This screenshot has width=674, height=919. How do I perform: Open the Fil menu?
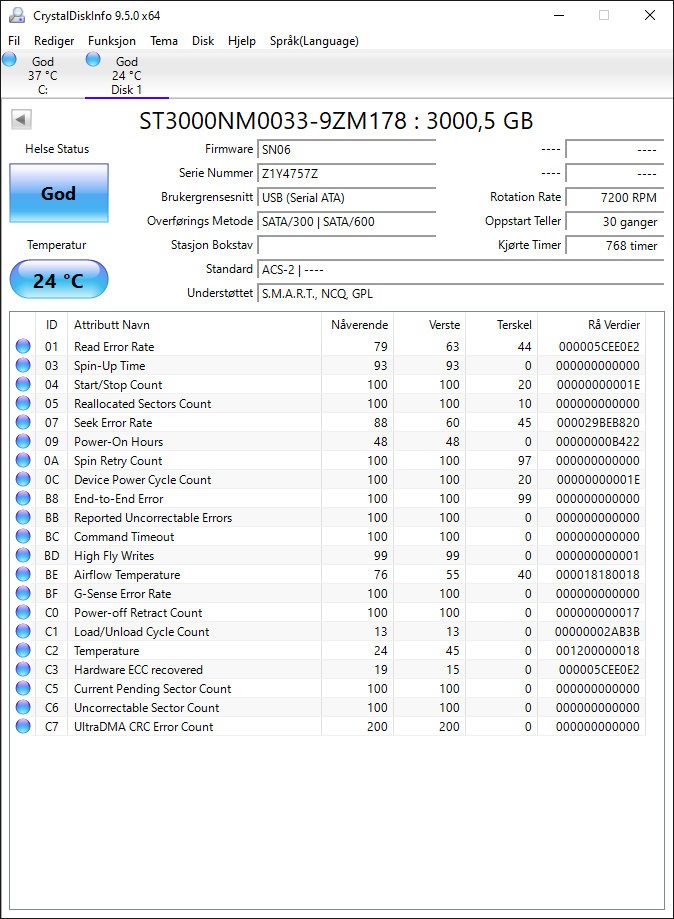click(14, 41)
